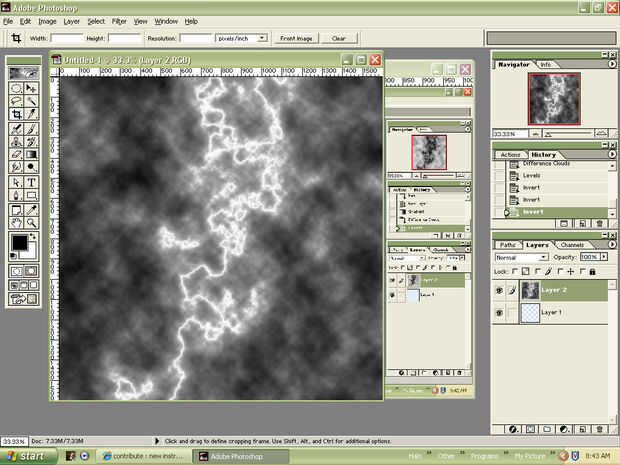The width and height of the screenshot is (620, 465).
Task: Enable the lock transparent pixels checkbox
Action: point(516,271)
